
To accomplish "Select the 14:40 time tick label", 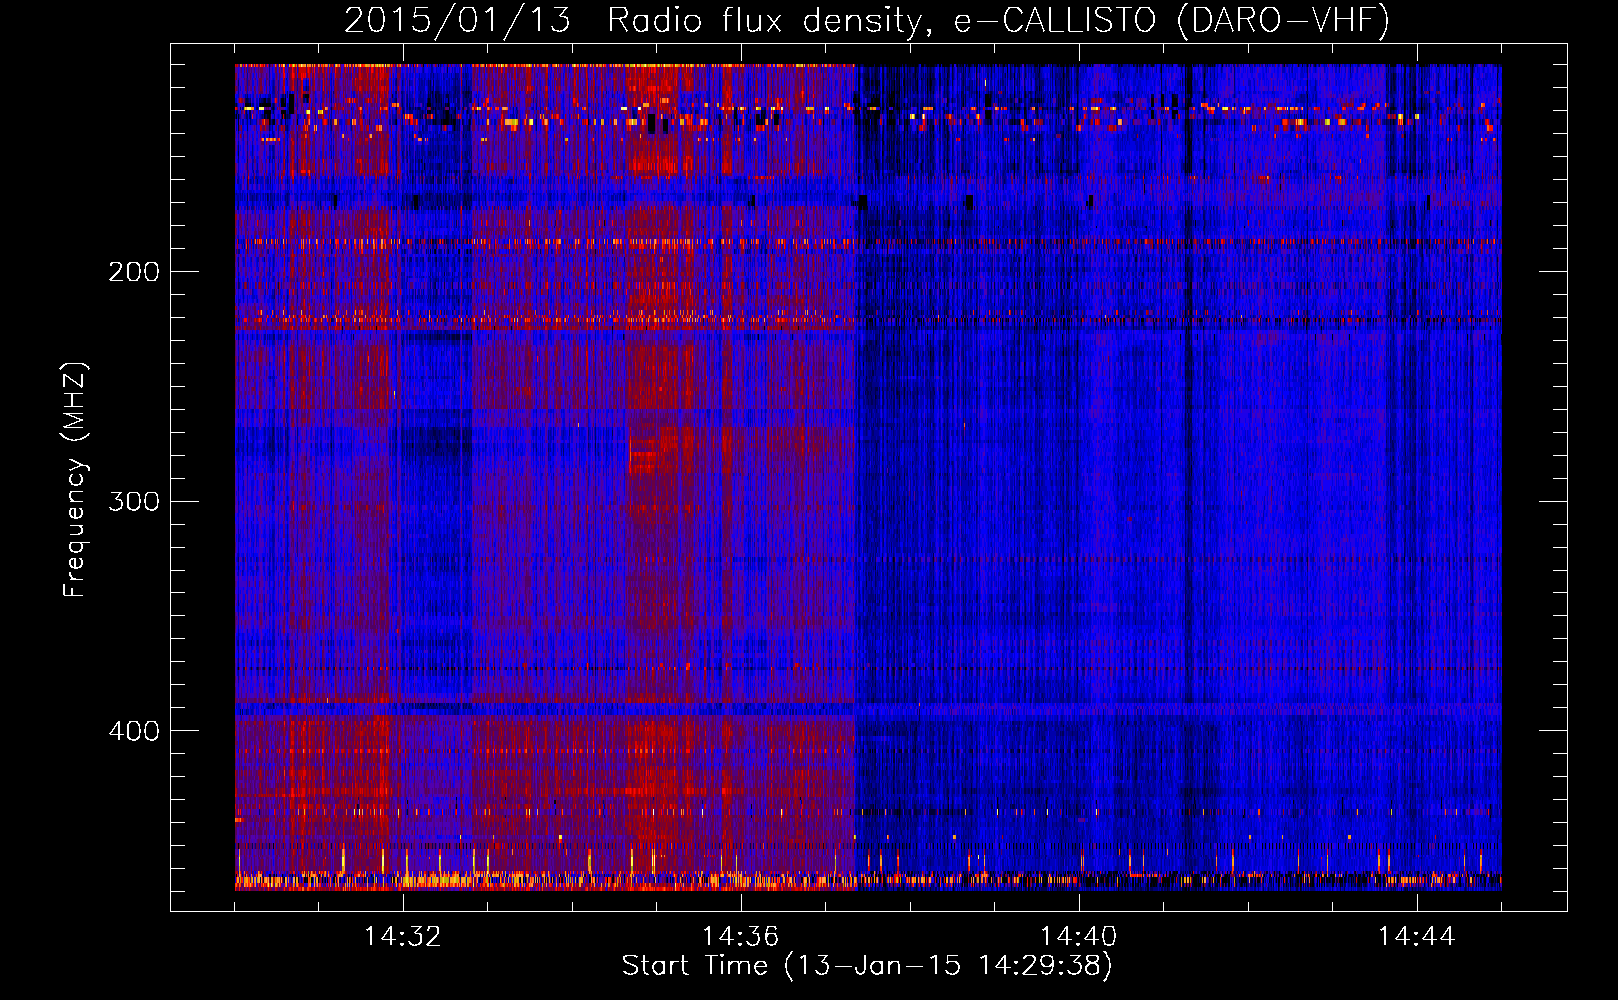I will tap(1079, 937).
